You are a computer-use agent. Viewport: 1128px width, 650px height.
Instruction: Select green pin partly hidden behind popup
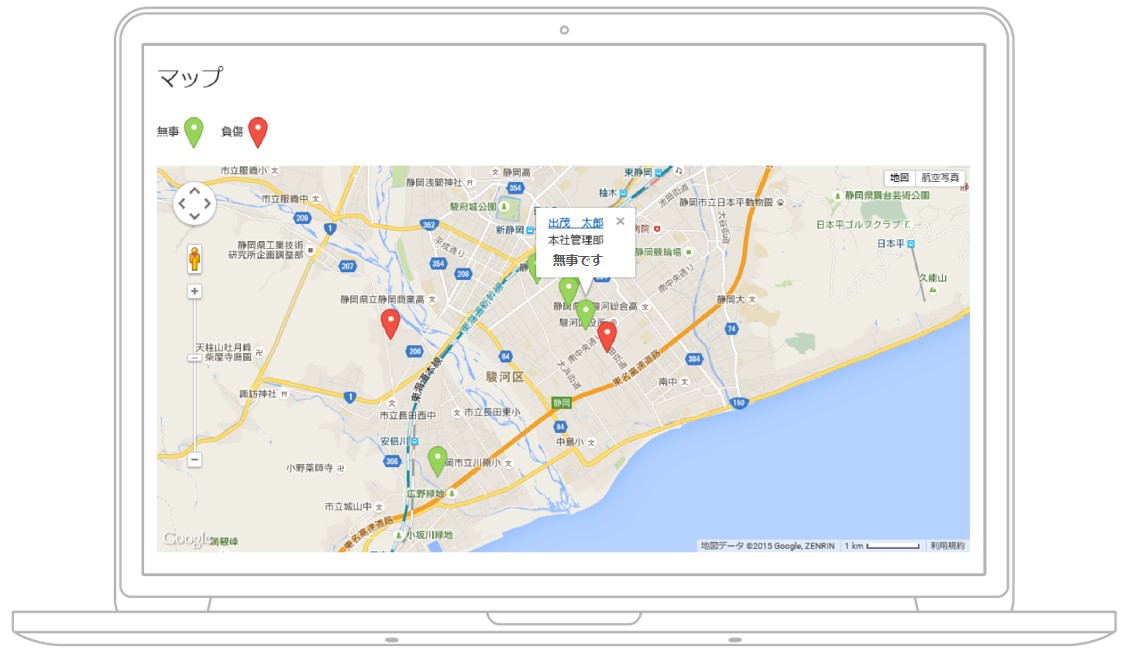[x=532, y=269]
